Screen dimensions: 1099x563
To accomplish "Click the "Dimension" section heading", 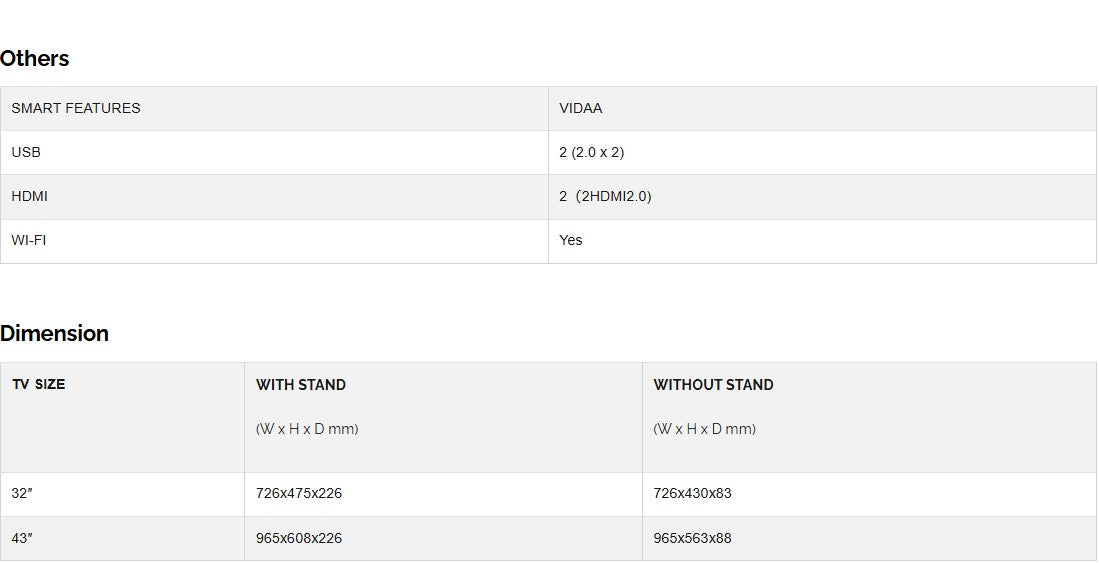I will [x=55, y=334].
